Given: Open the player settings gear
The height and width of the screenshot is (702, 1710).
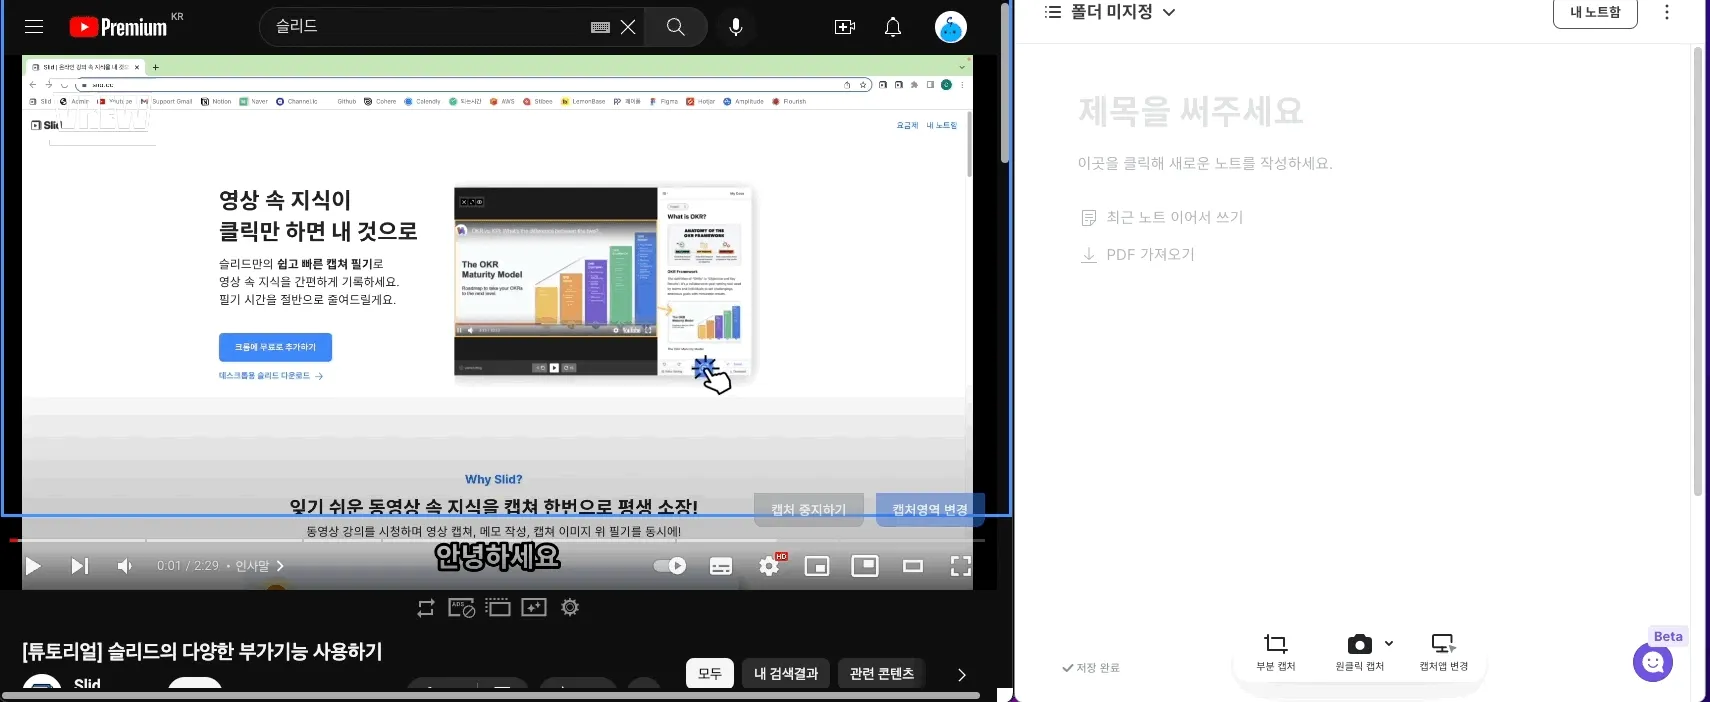Looking at the screenshot, I should tap(769, 566).
